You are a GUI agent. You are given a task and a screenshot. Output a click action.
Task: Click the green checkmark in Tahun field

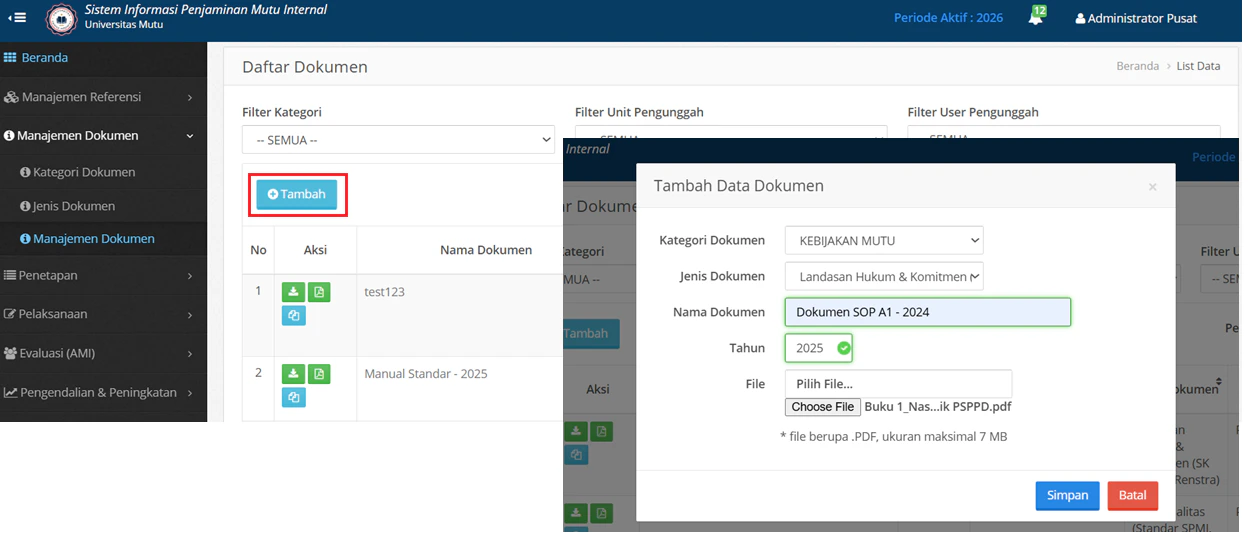point(844,348)
